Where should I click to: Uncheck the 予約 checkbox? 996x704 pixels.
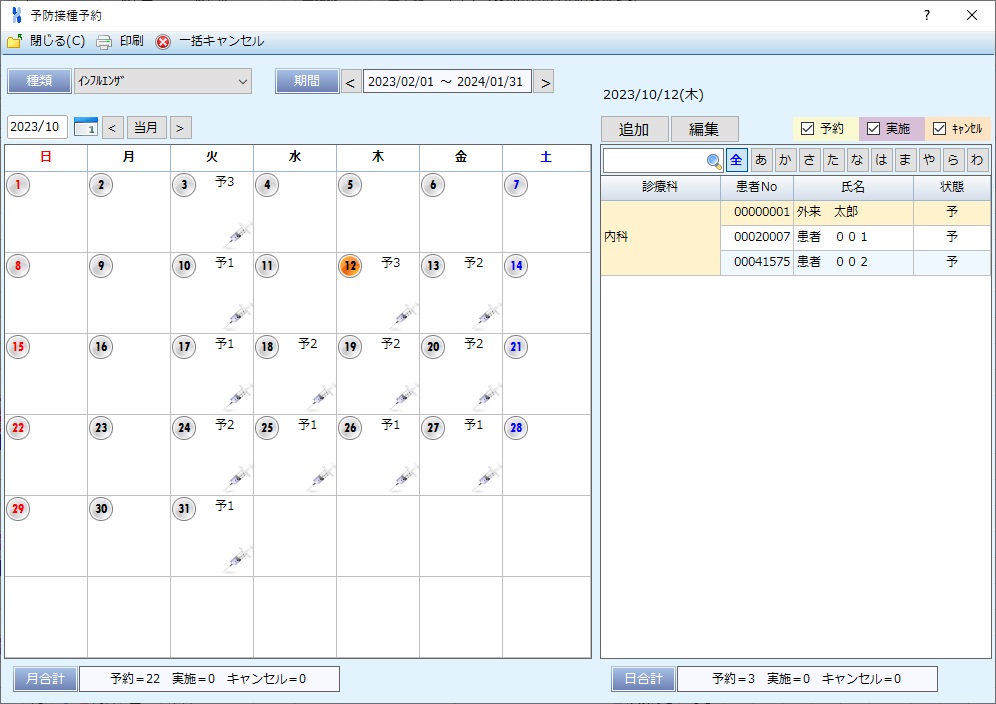808,128
